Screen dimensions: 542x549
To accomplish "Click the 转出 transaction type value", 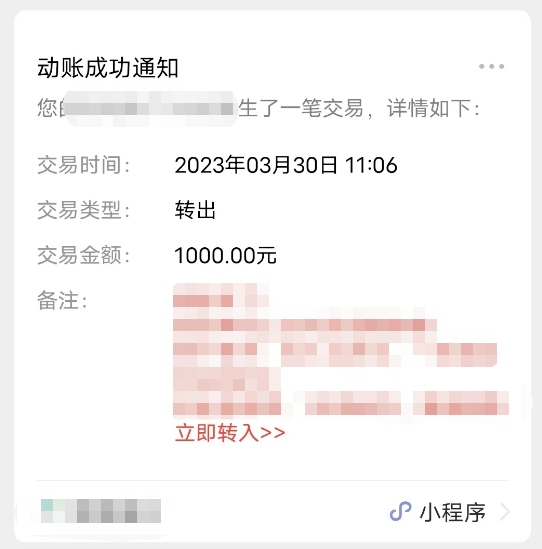I will pyautogui.click(x=195, y=210).
